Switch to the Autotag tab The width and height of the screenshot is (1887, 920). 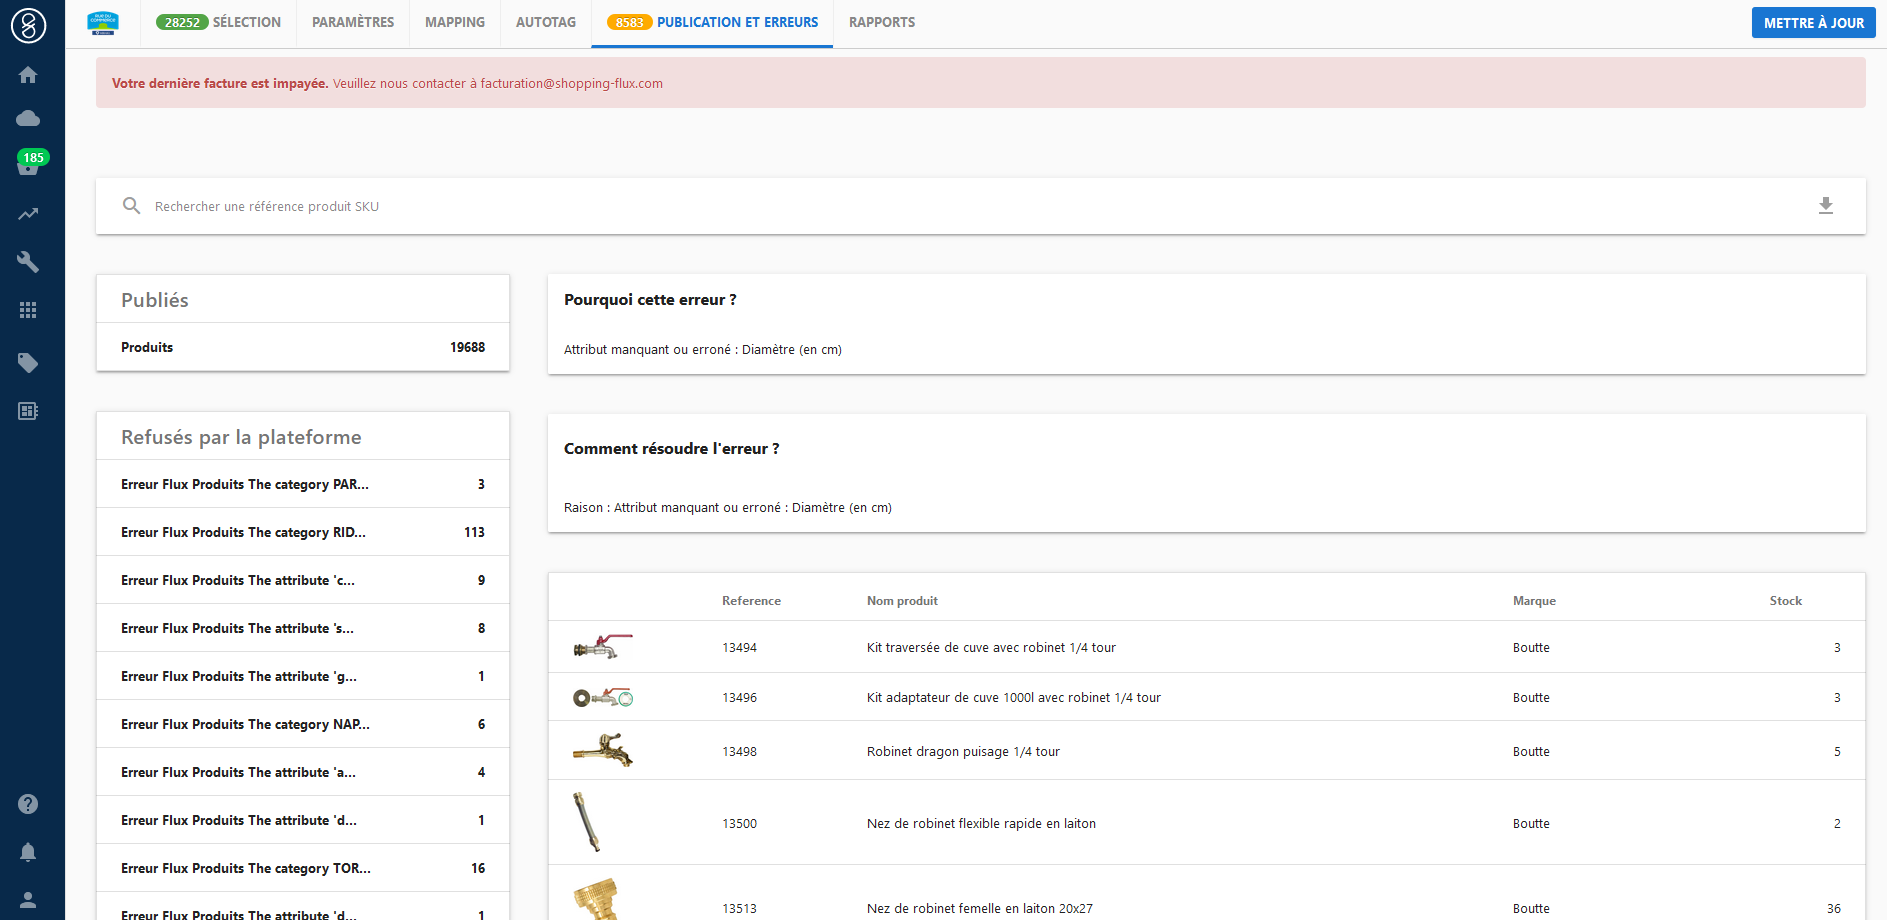tap(546, 22)
